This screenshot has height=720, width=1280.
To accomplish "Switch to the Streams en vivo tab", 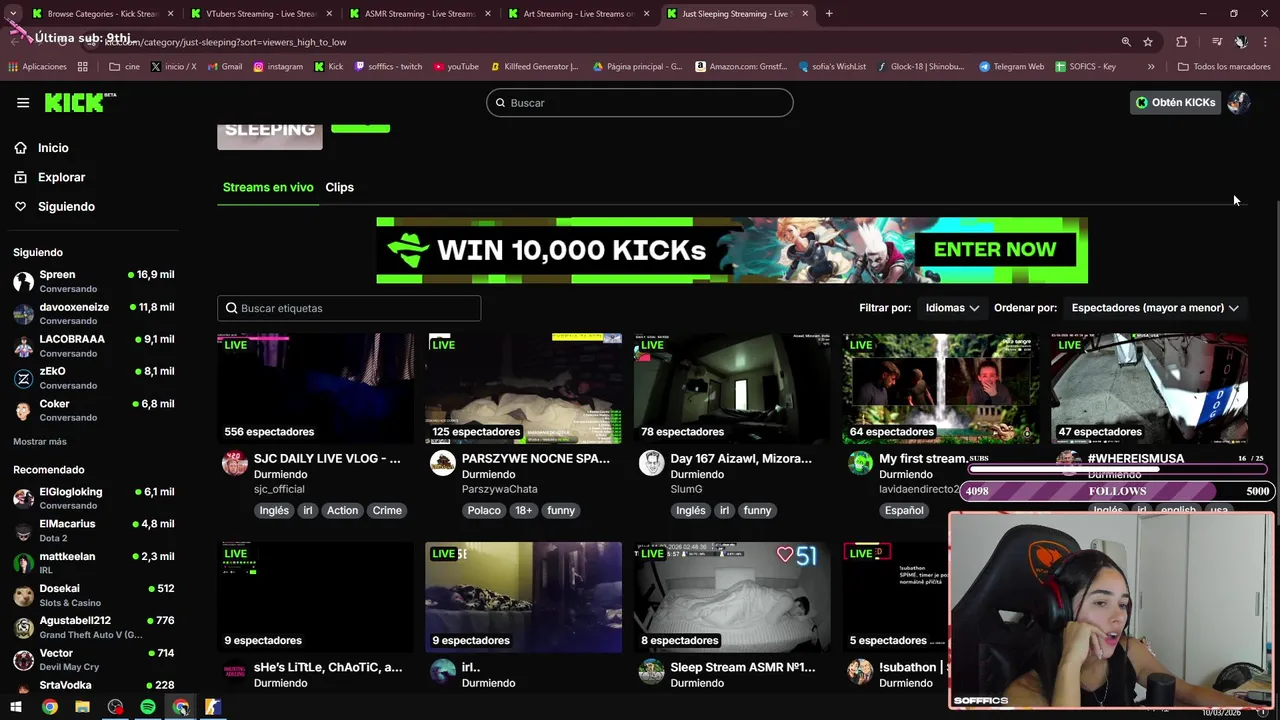I will [x=268, y=187].
